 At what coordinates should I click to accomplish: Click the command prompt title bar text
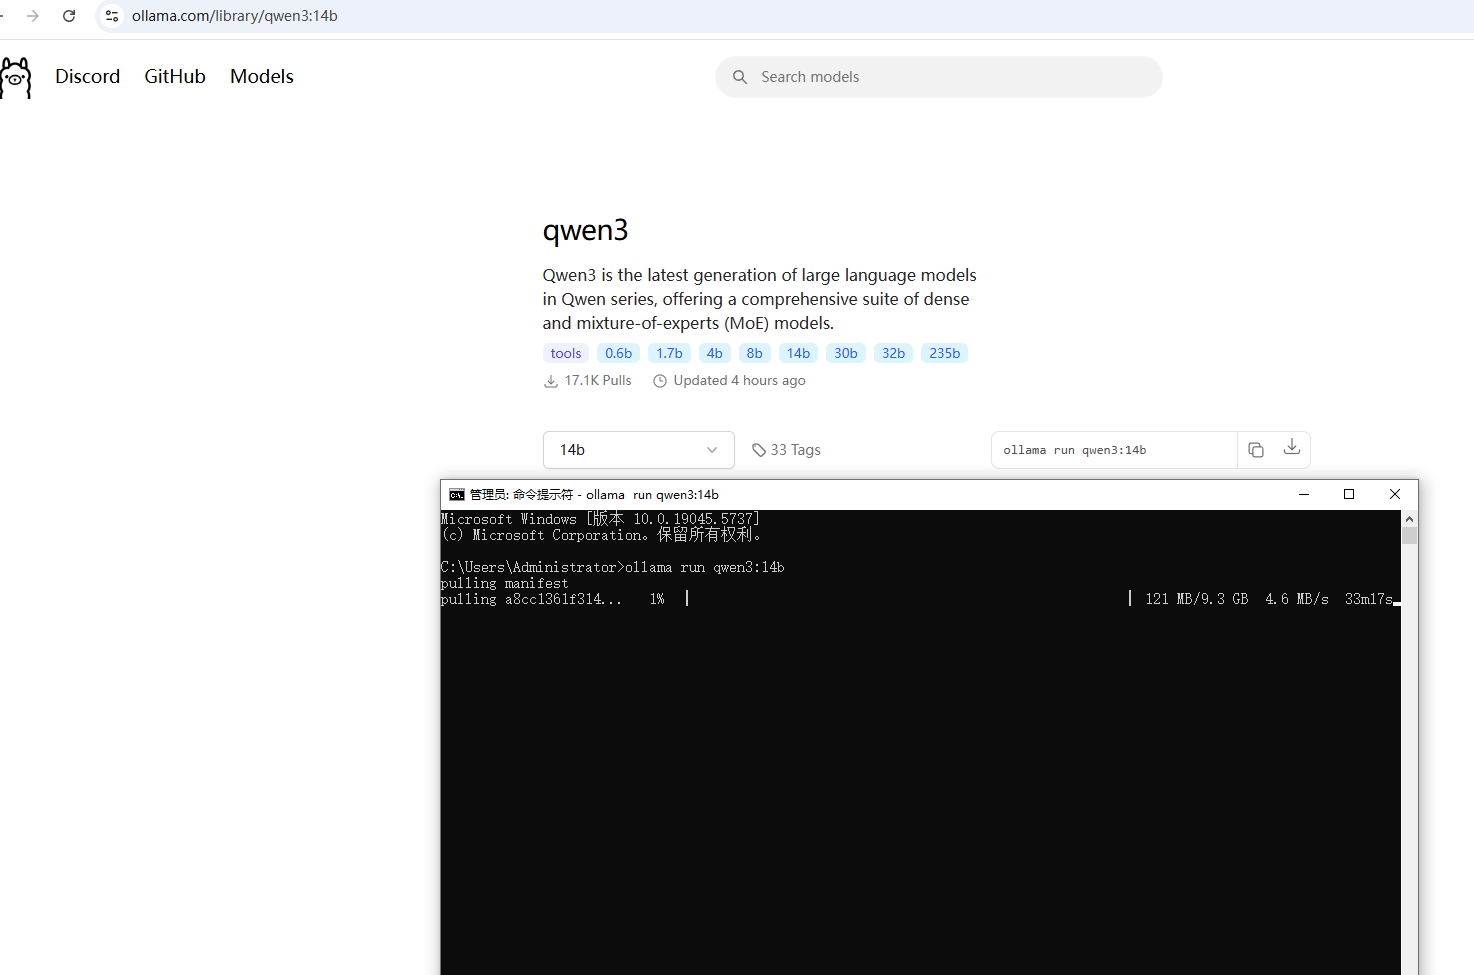coord(594,495)
